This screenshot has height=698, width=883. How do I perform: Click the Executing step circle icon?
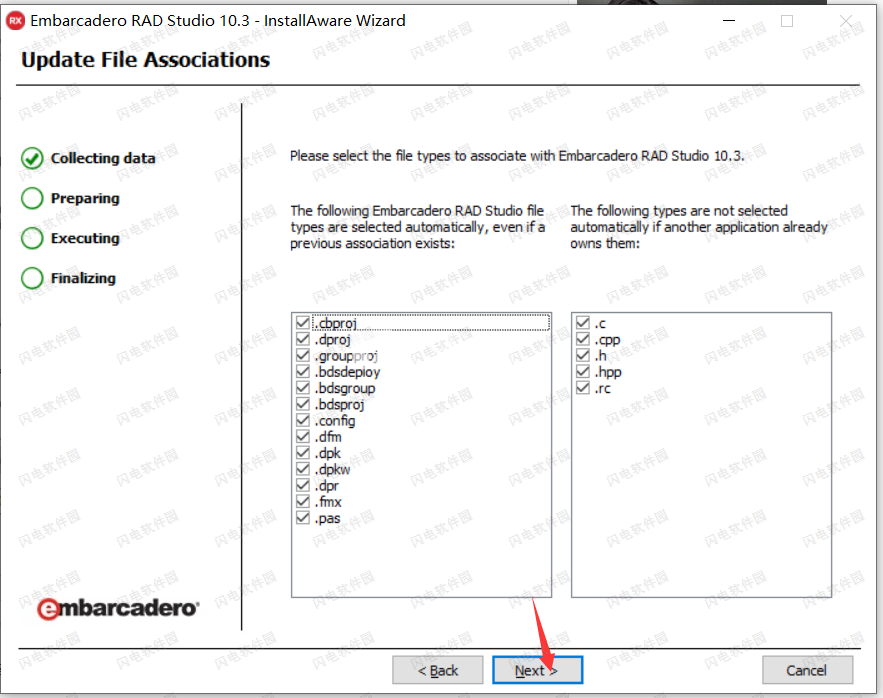click(32, 238)
